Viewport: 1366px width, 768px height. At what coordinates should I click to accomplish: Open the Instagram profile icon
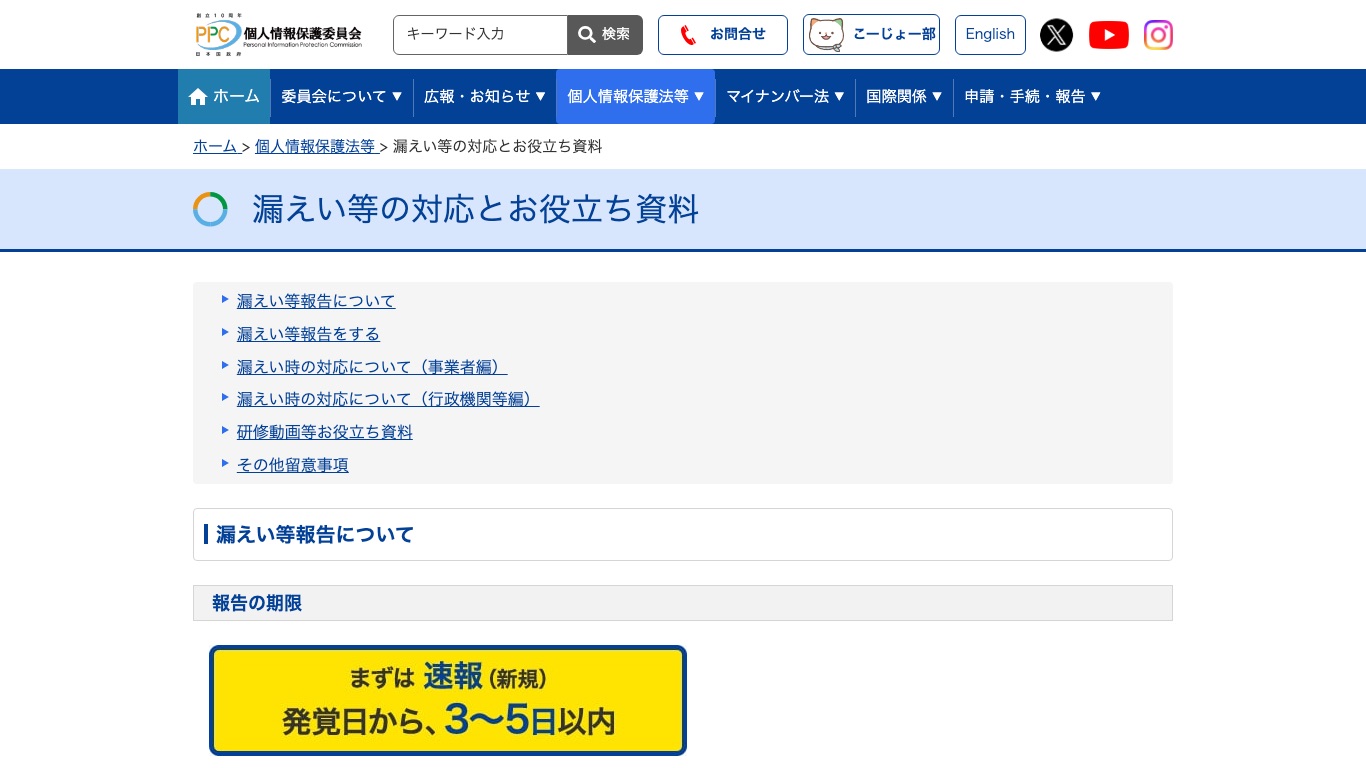point(1158,35)
